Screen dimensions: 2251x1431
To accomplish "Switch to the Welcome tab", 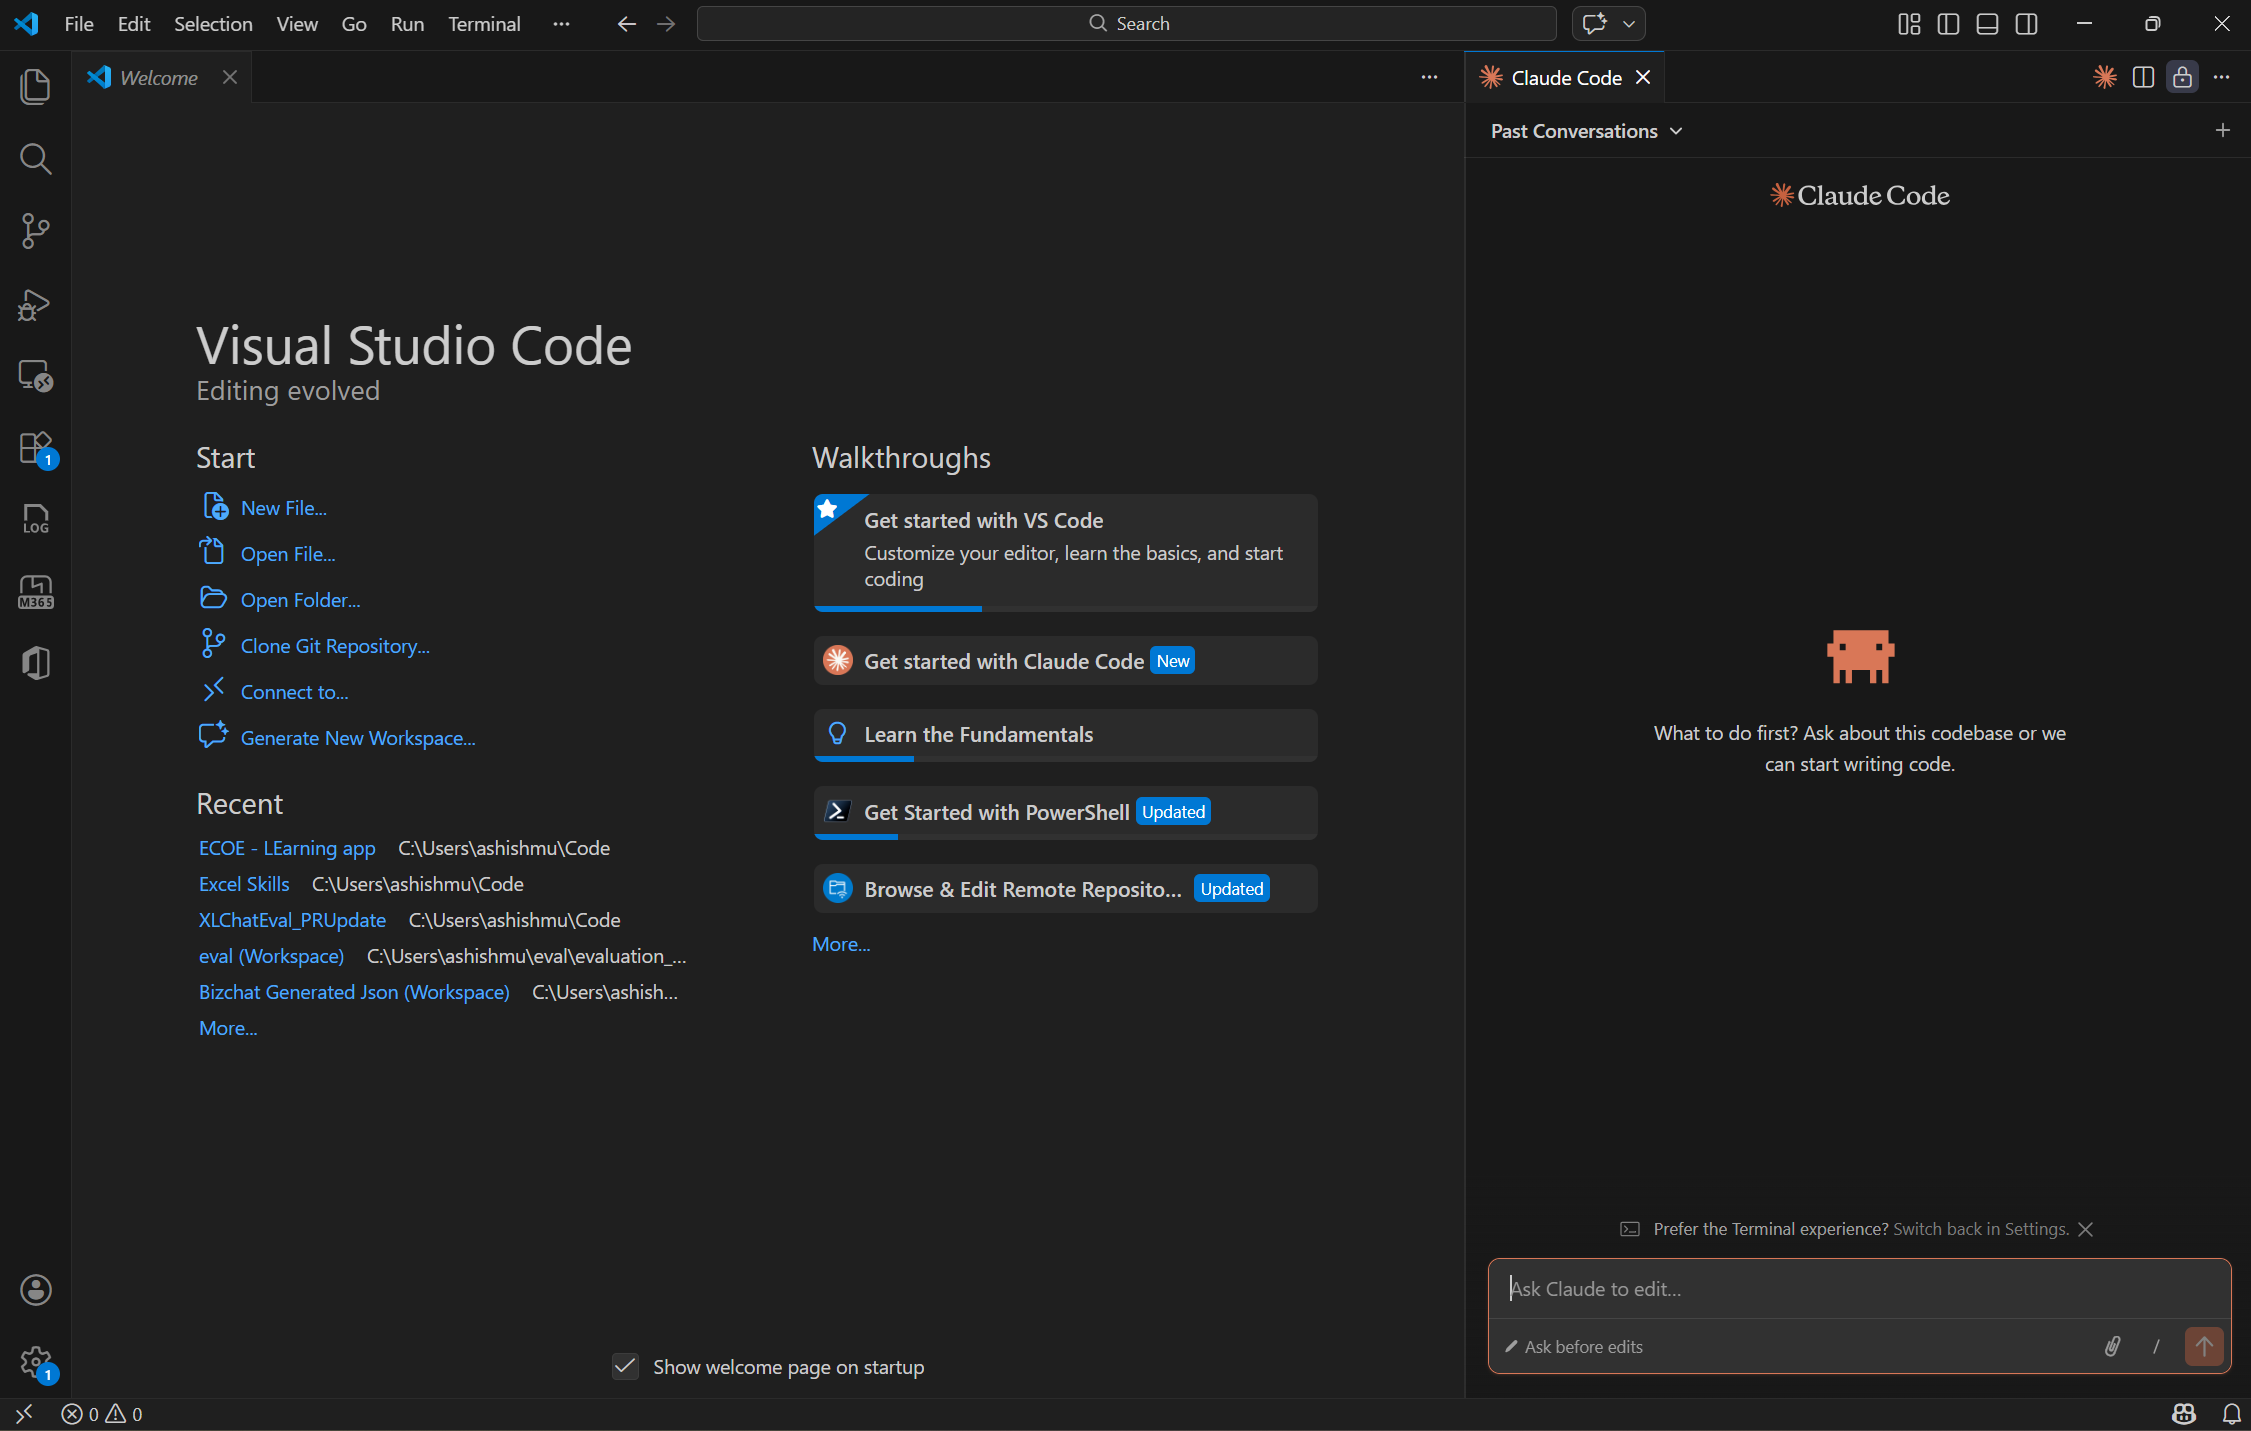I will click(158, 77).
